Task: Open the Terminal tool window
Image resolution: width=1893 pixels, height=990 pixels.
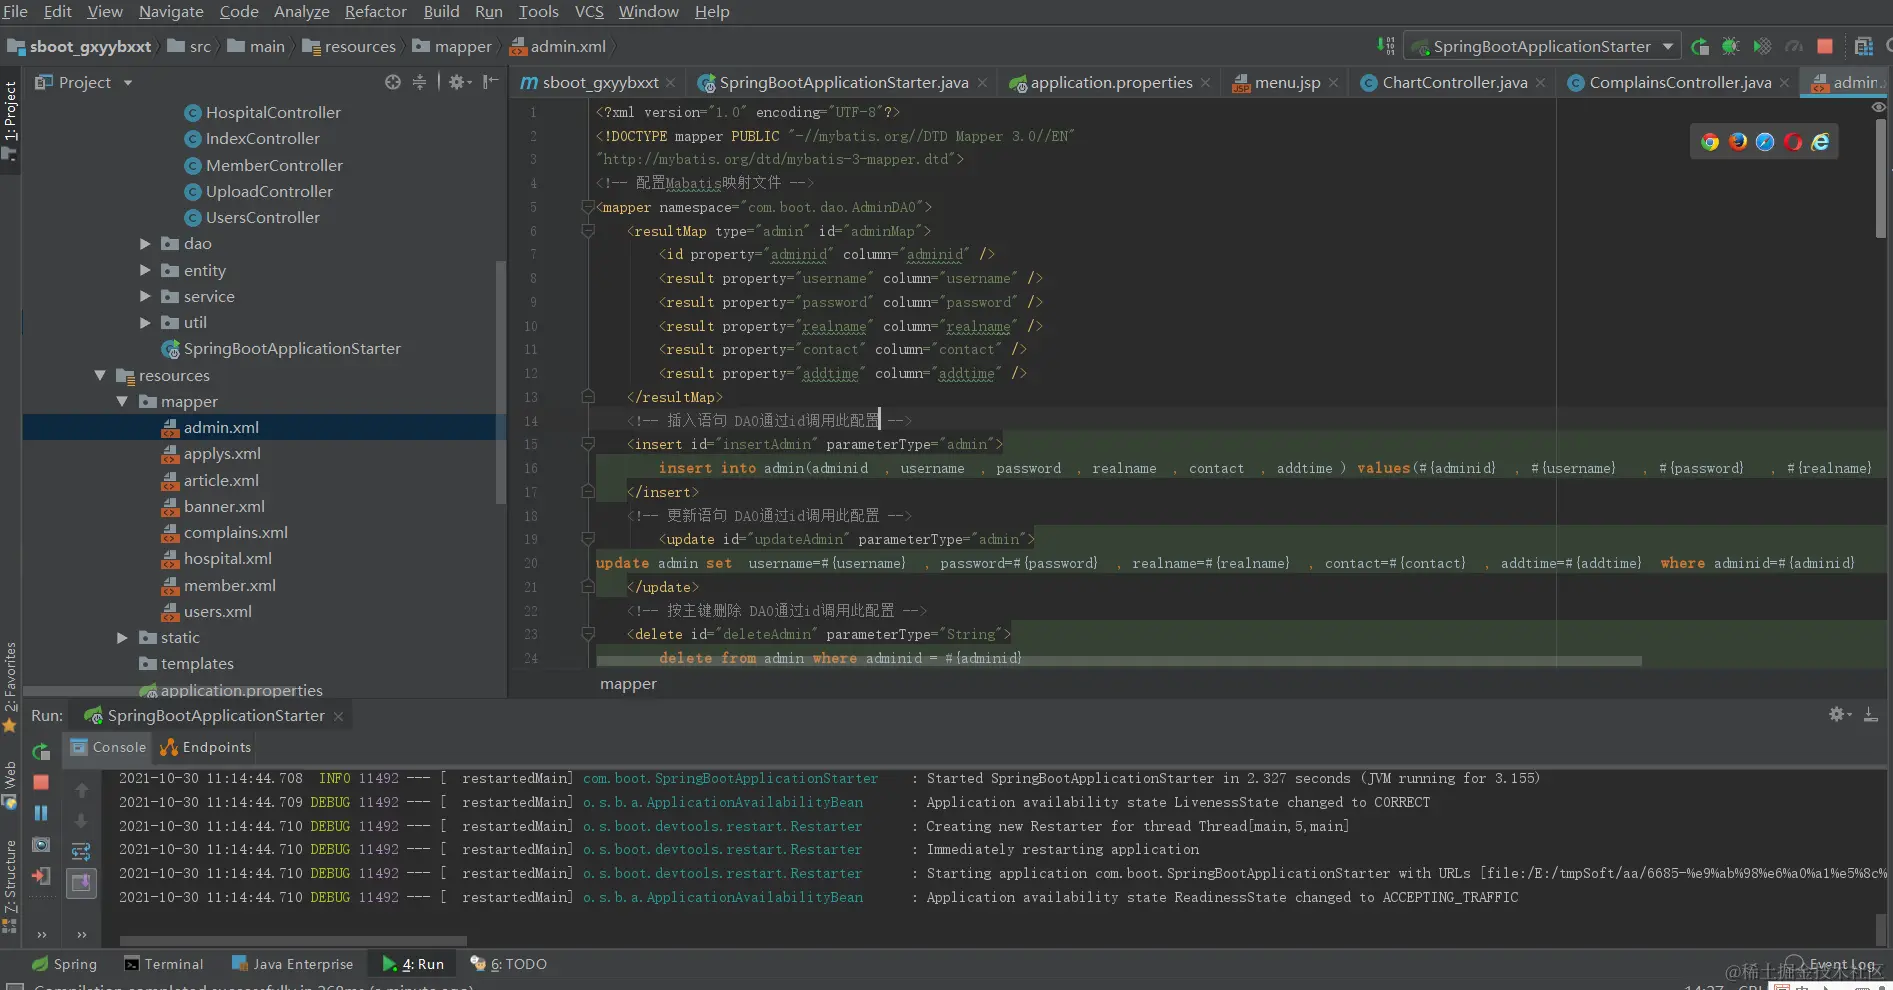Action: pyautogui.click(x=163, y=964)
